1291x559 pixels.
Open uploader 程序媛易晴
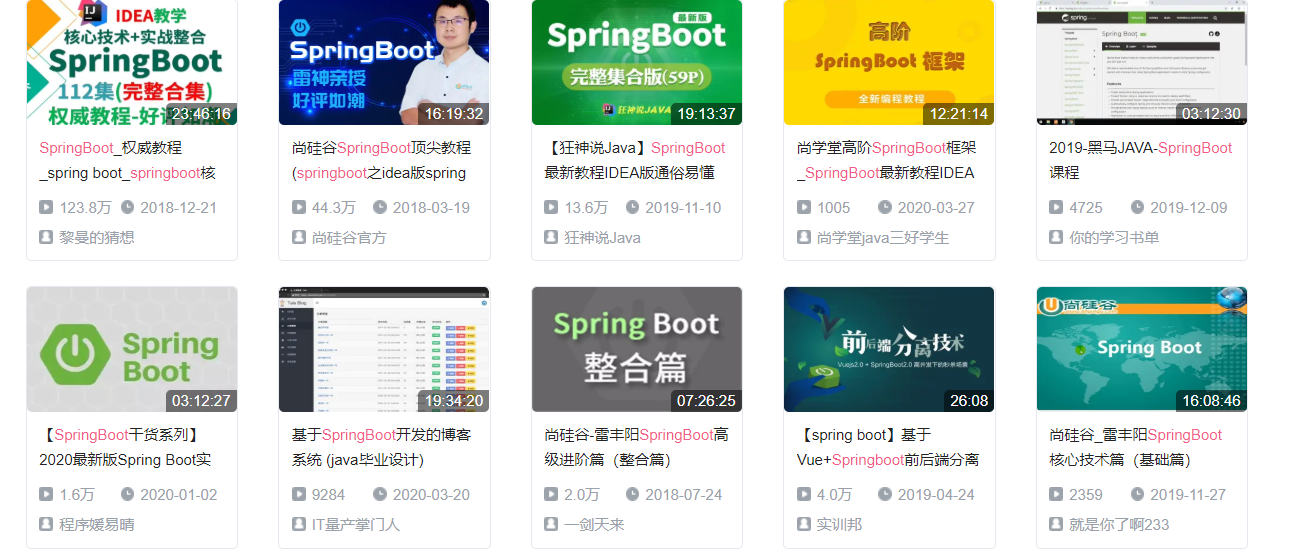pyautogui.click(x=97, y=525)
